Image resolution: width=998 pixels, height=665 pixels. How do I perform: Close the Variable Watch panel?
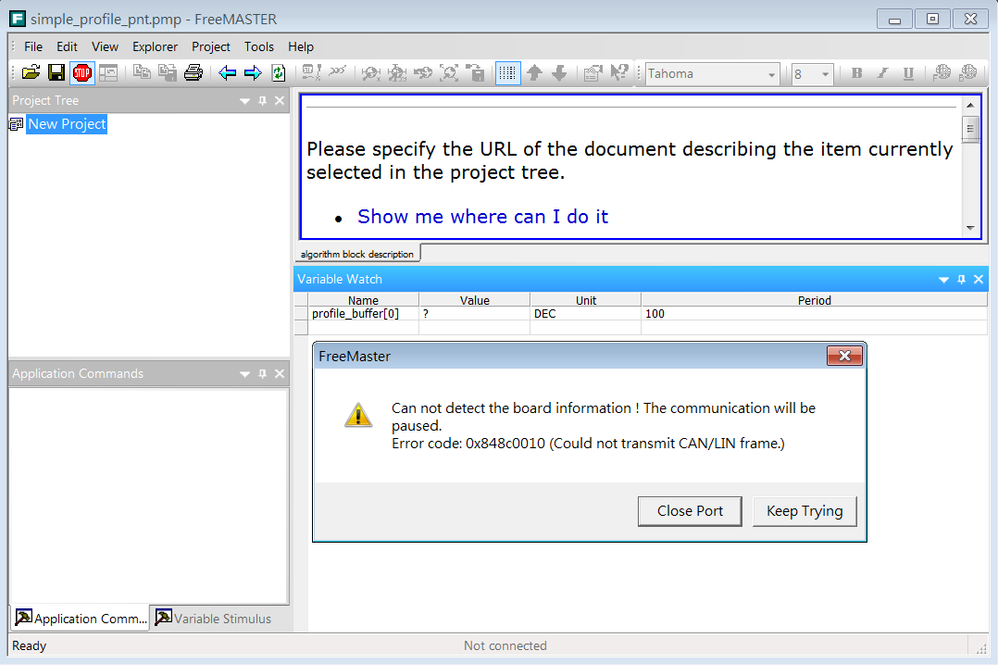(979, 279)
